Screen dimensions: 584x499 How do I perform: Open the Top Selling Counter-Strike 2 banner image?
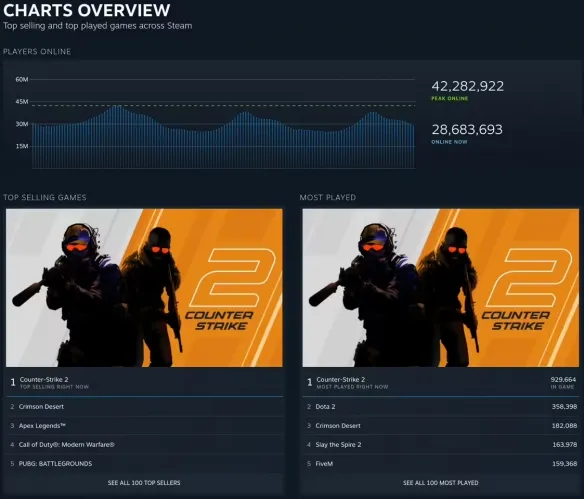click(144, 287)
